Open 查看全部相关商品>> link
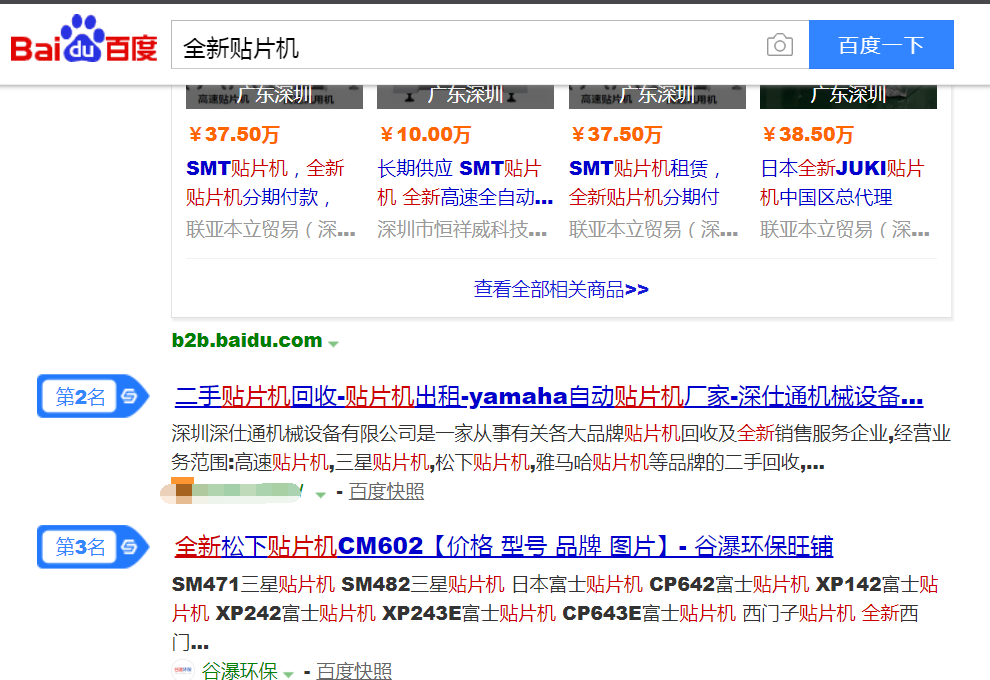 point(561,289)
